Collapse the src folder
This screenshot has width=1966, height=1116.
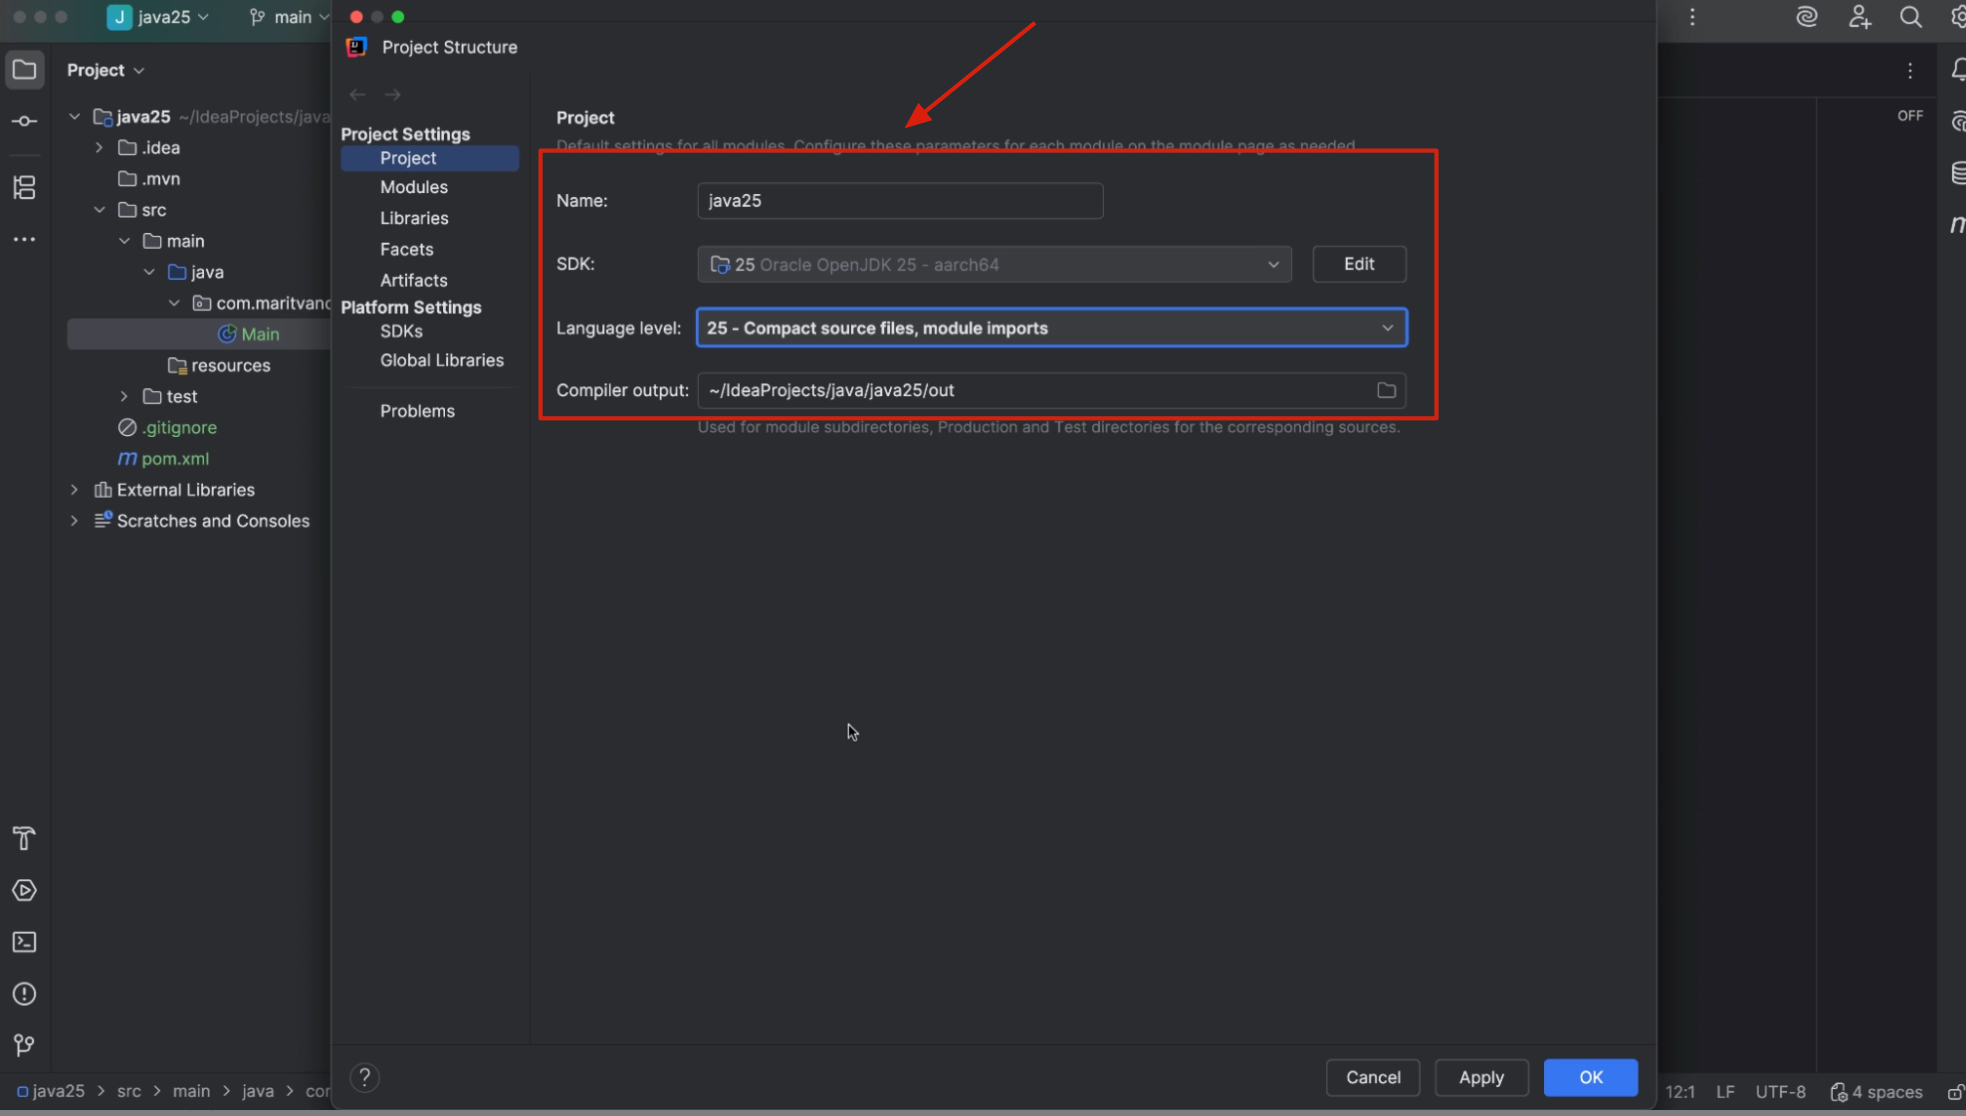(x=99, y=210)
